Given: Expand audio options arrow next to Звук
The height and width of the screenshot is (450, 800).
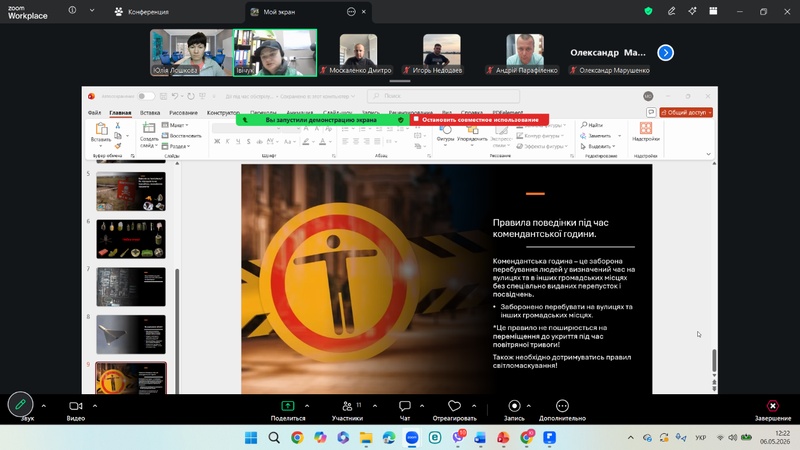Looking at the screenshot, I should click(43, 406).
